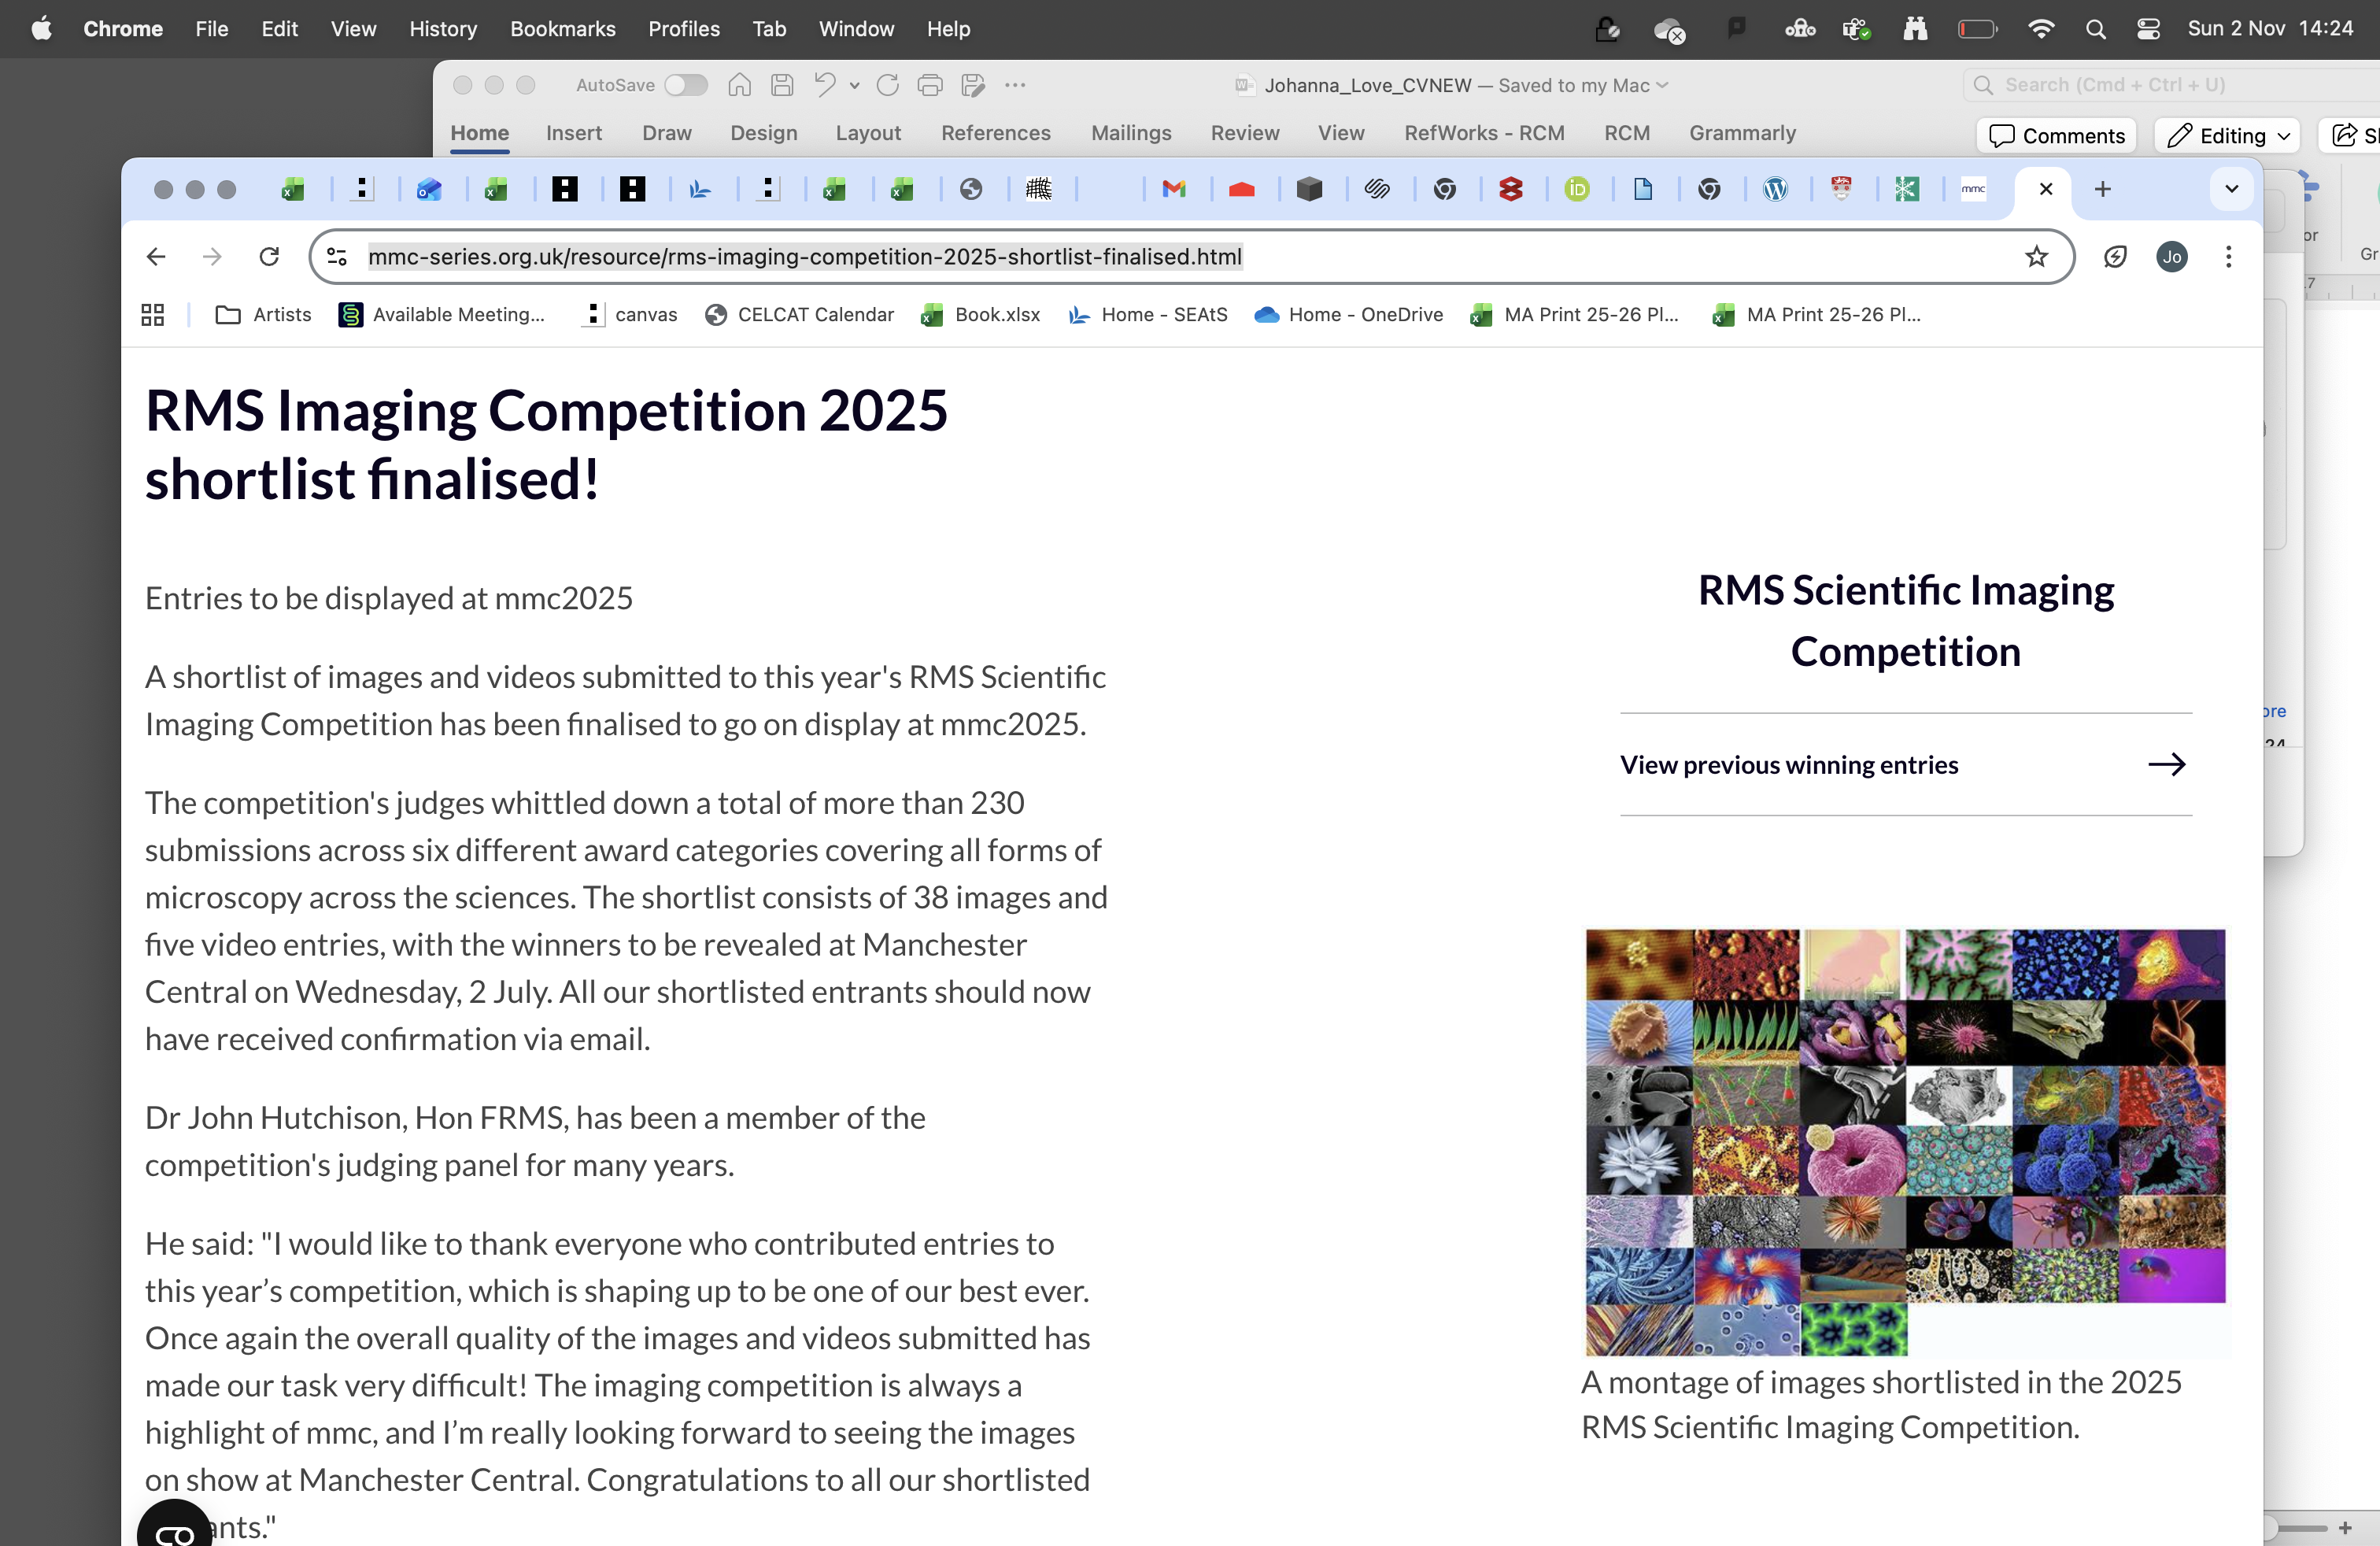2380x1546 pixels.
Task: Expand the undo history dropdown arrow
Action: (854, 86)
